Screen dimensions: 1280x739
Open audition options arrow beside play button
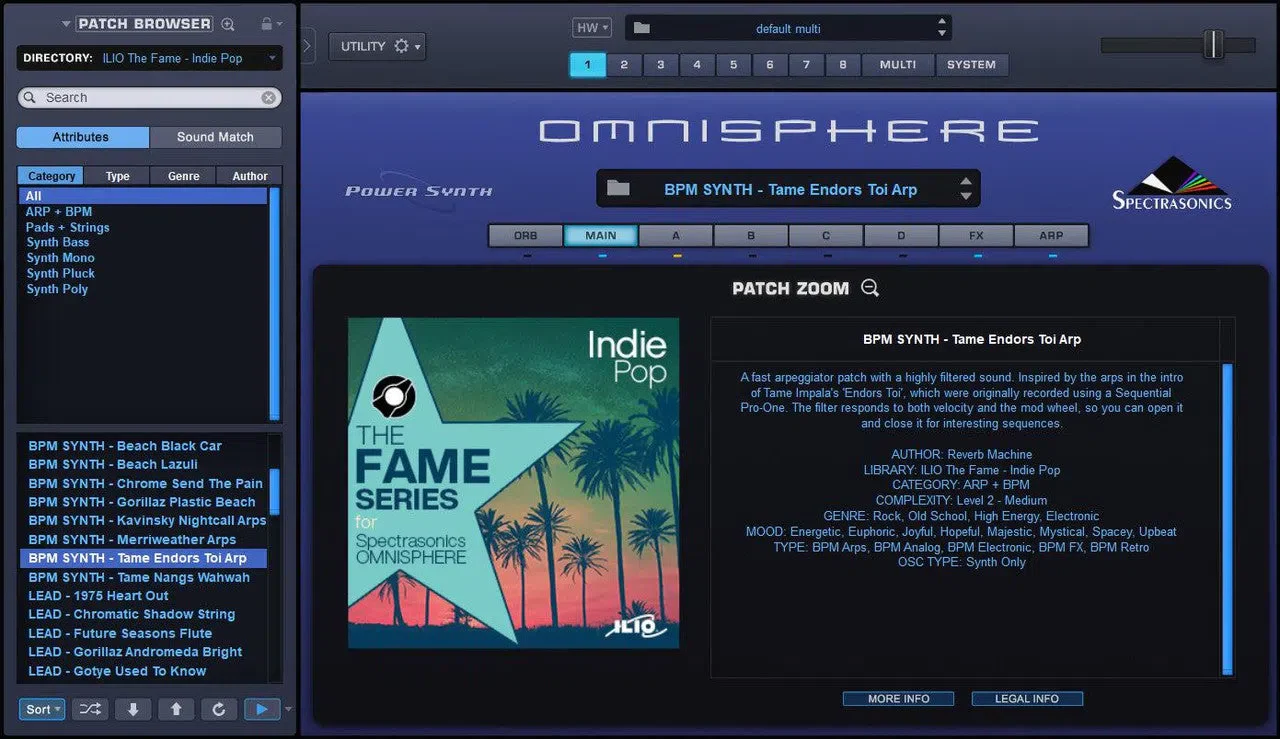(289, 710)
